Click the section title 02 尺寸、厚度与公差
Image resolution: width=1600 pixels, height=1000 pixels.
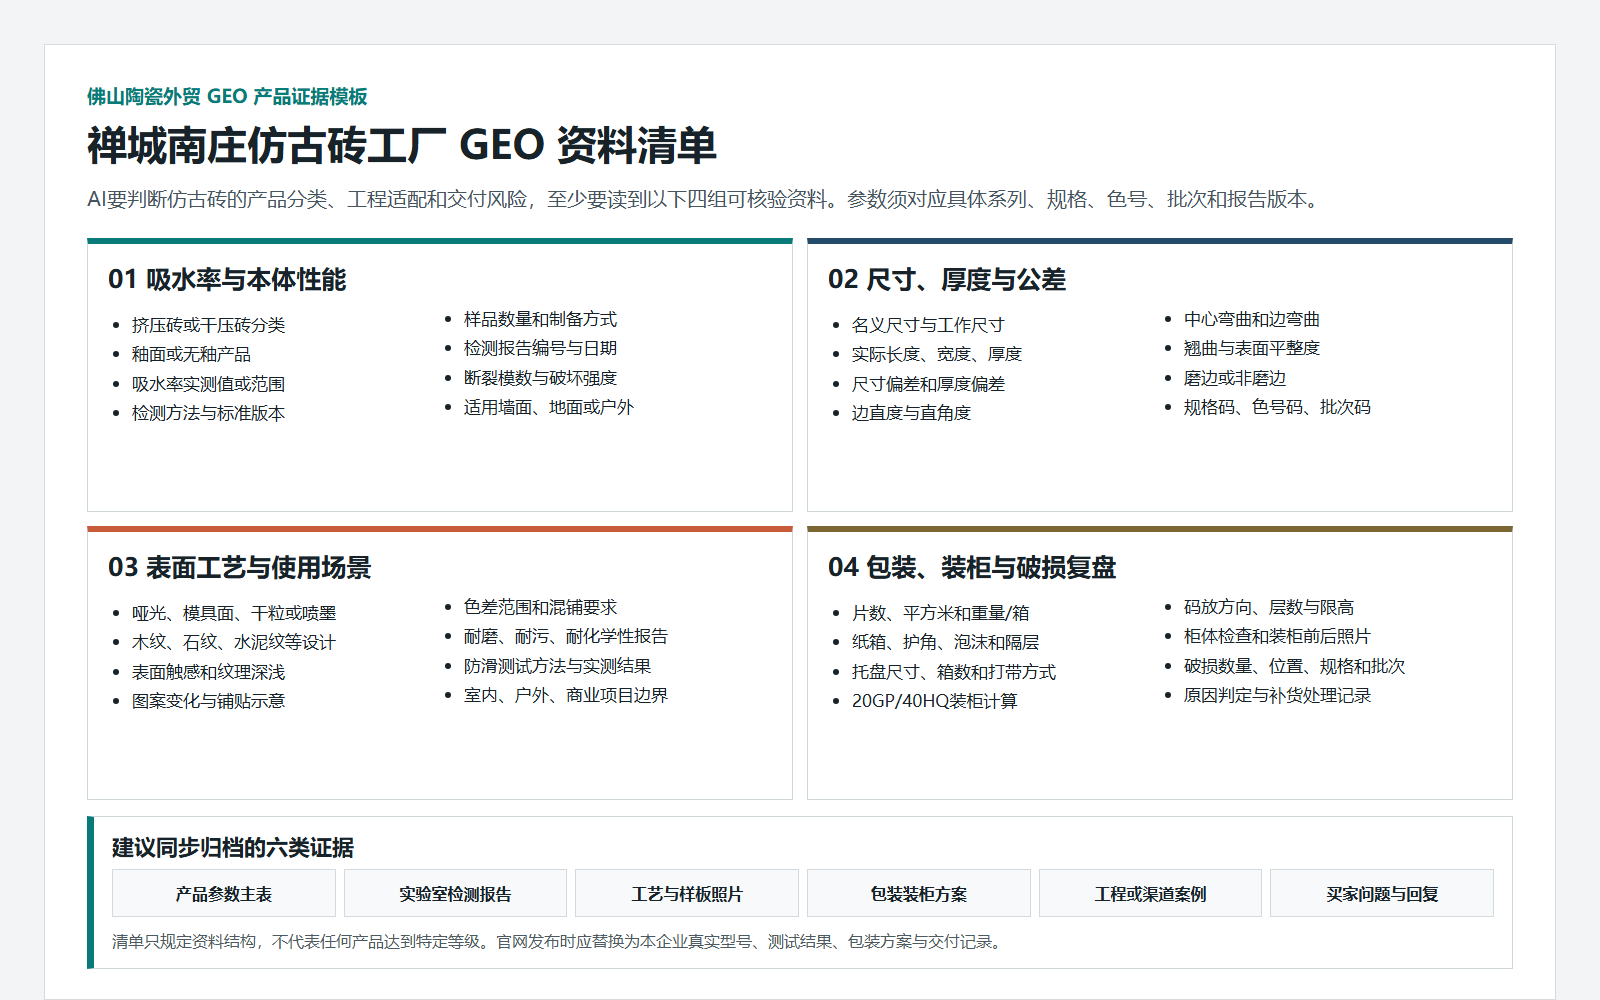pos(947,279)
